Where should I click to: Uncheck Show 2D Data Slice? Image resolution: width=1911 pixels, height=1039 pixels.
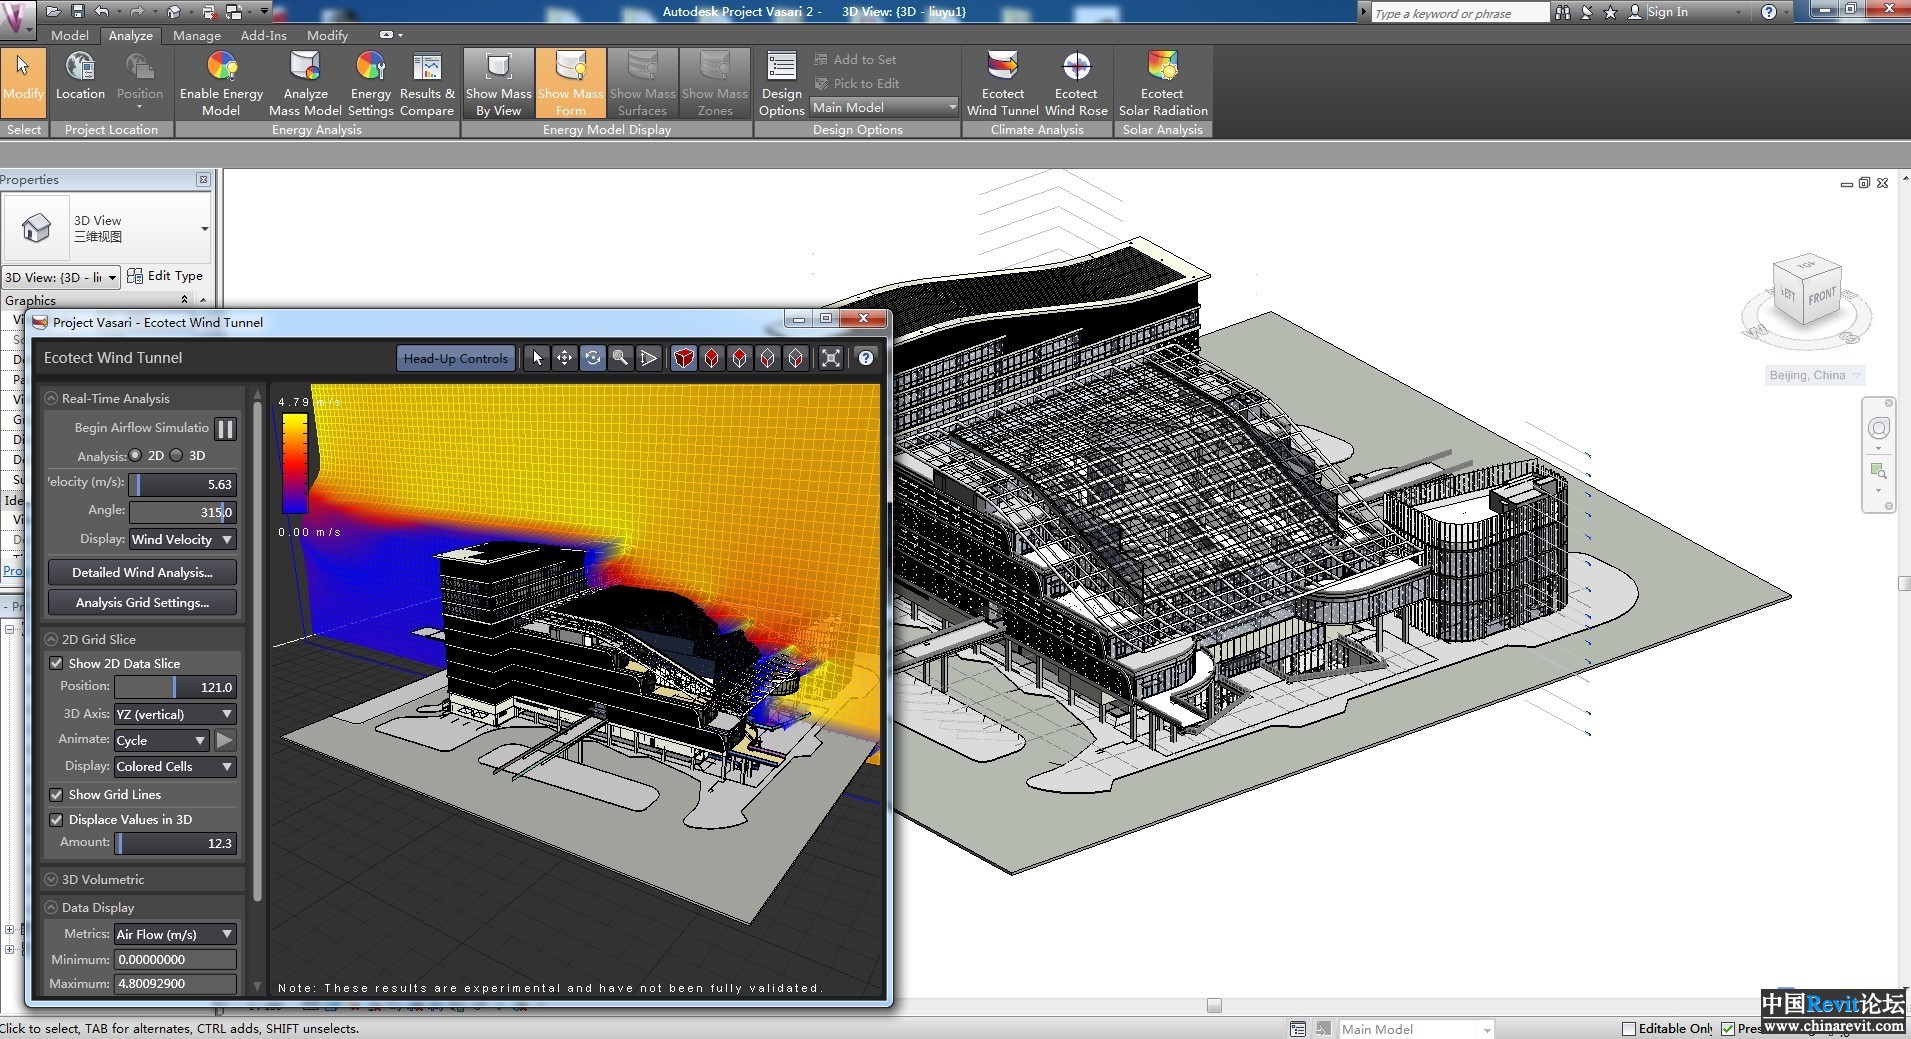(57, 663)
